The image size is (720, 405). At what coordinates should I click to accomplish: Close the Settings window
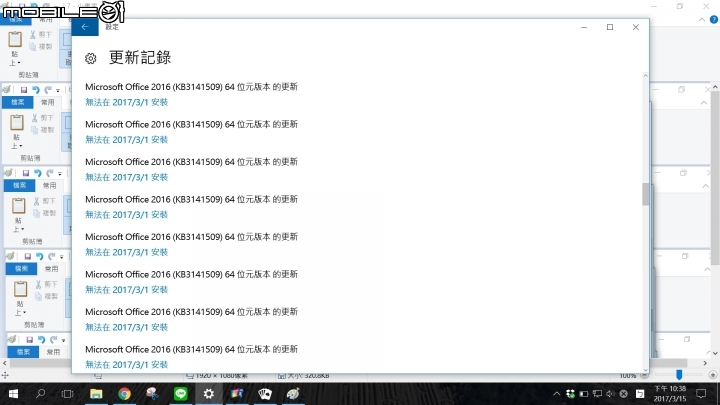636,27
